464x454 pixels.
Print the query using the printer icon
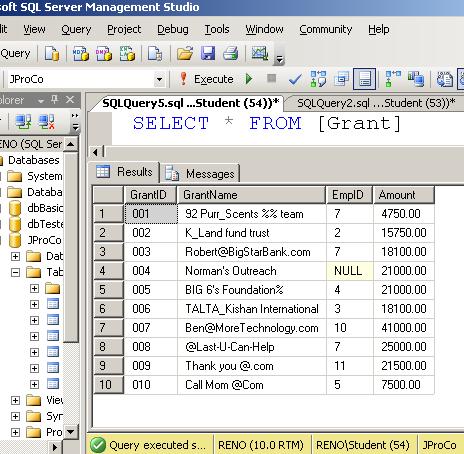(230, 54)
